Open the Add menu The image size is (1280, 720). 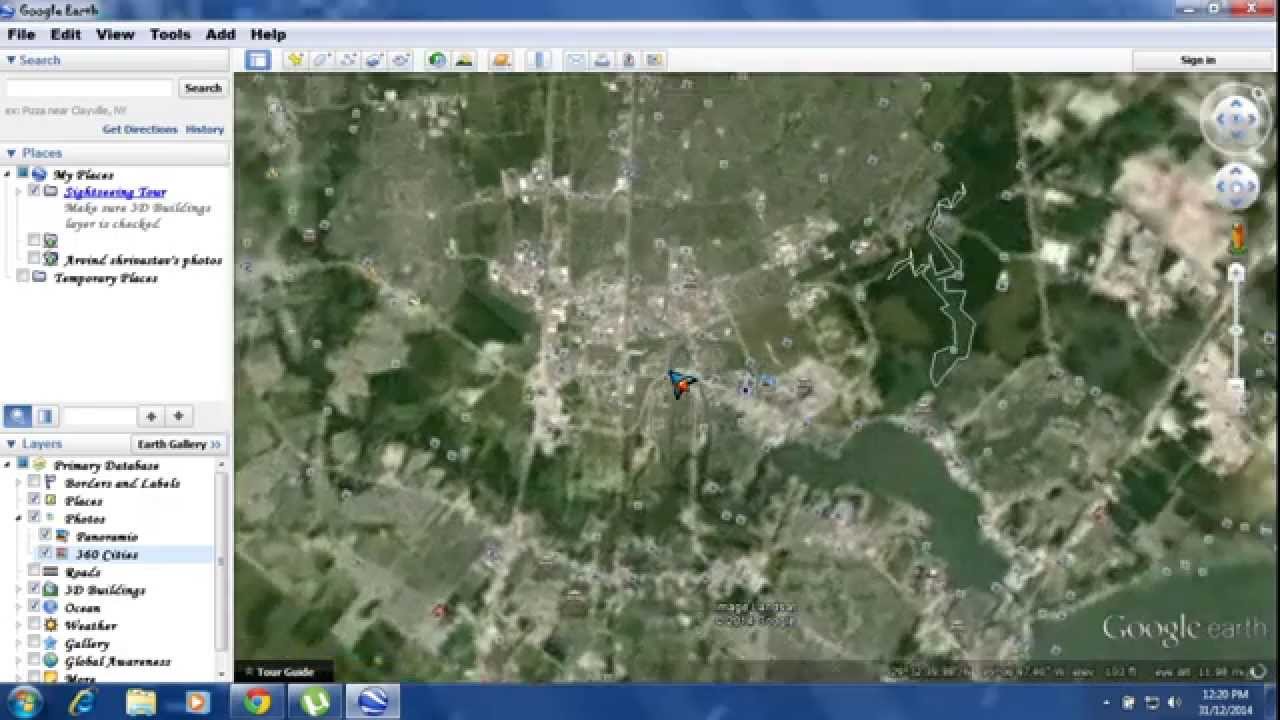220,34
